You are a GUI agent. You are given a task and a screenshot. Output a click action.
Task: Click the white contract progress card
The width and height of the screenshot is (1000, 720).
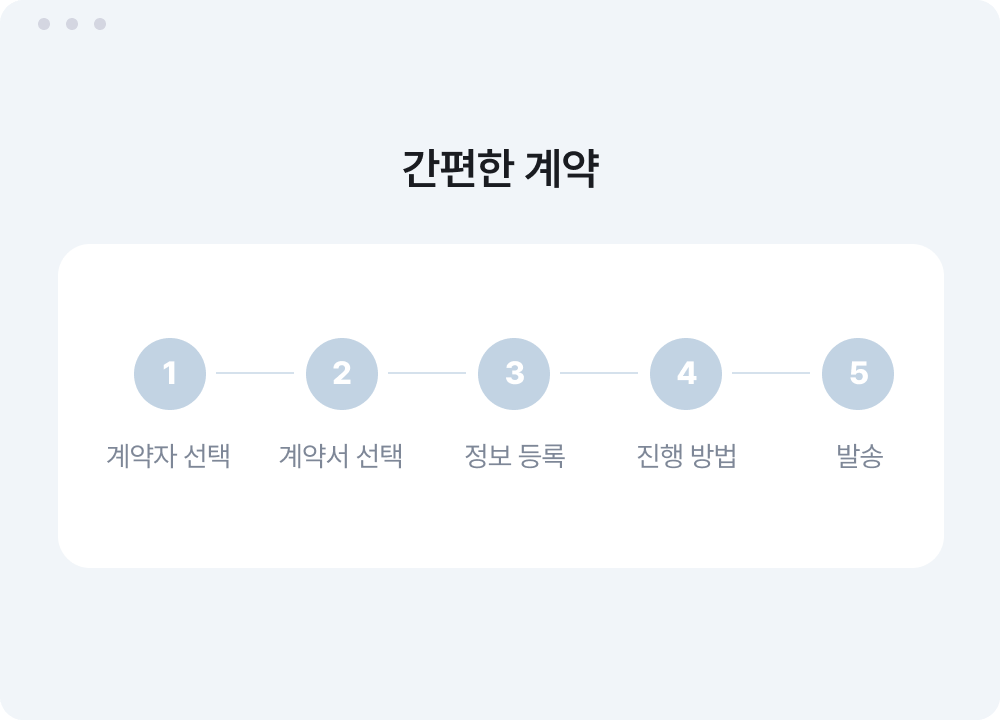click(x=500, y=520)
